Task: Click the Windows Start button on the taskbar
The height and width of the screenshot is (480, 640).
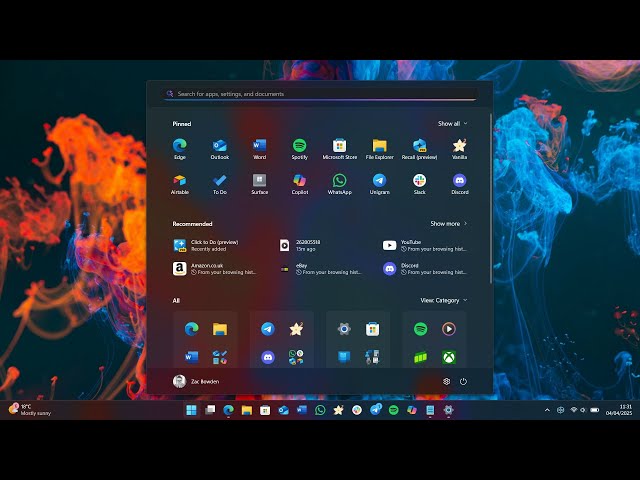Action: pos(191,410)
